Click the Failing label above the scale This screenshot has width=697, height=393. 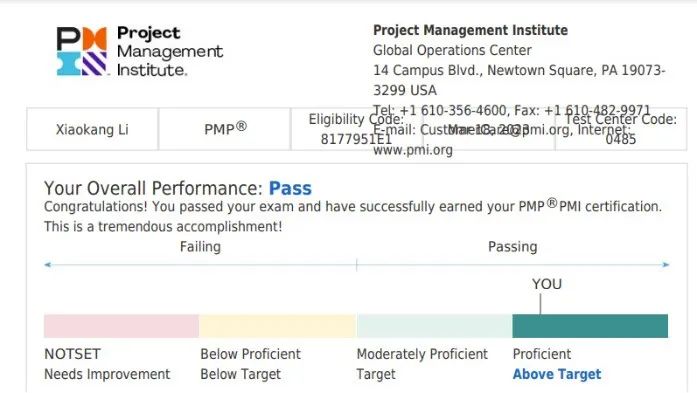click(200, 247)
